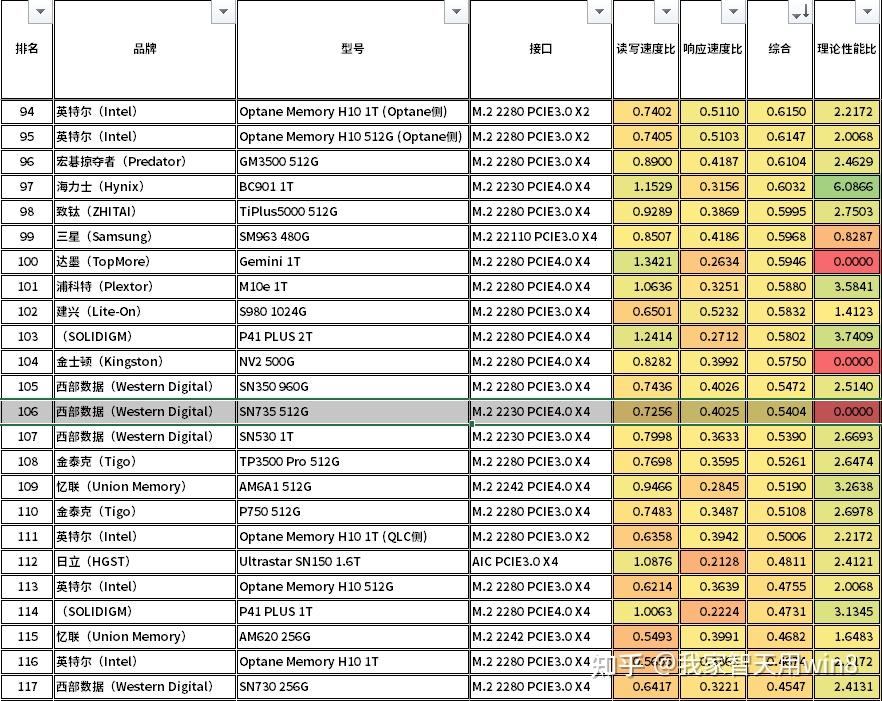This screenshot has height=701, width=882.
Task: Click cell S980 1024G
Action: [353, 311]
